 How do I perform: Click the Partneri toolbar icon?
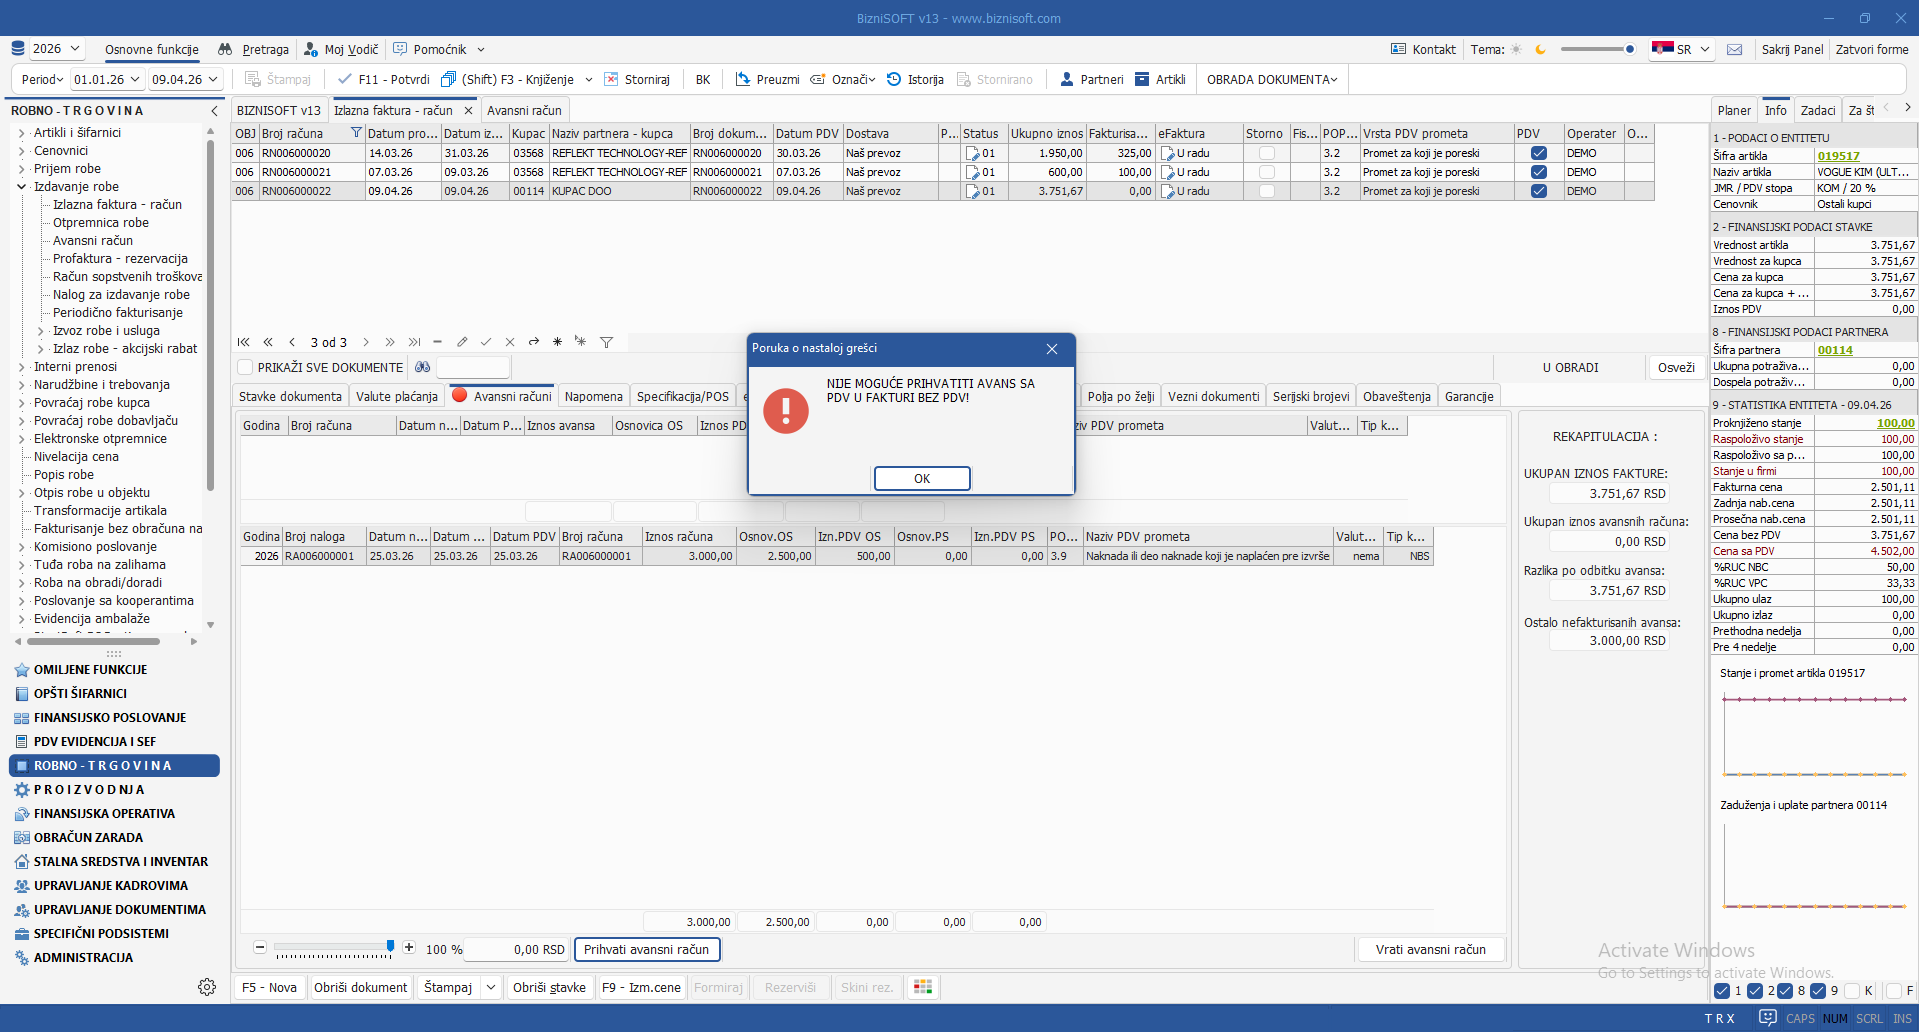click(x=1067, y=79)
